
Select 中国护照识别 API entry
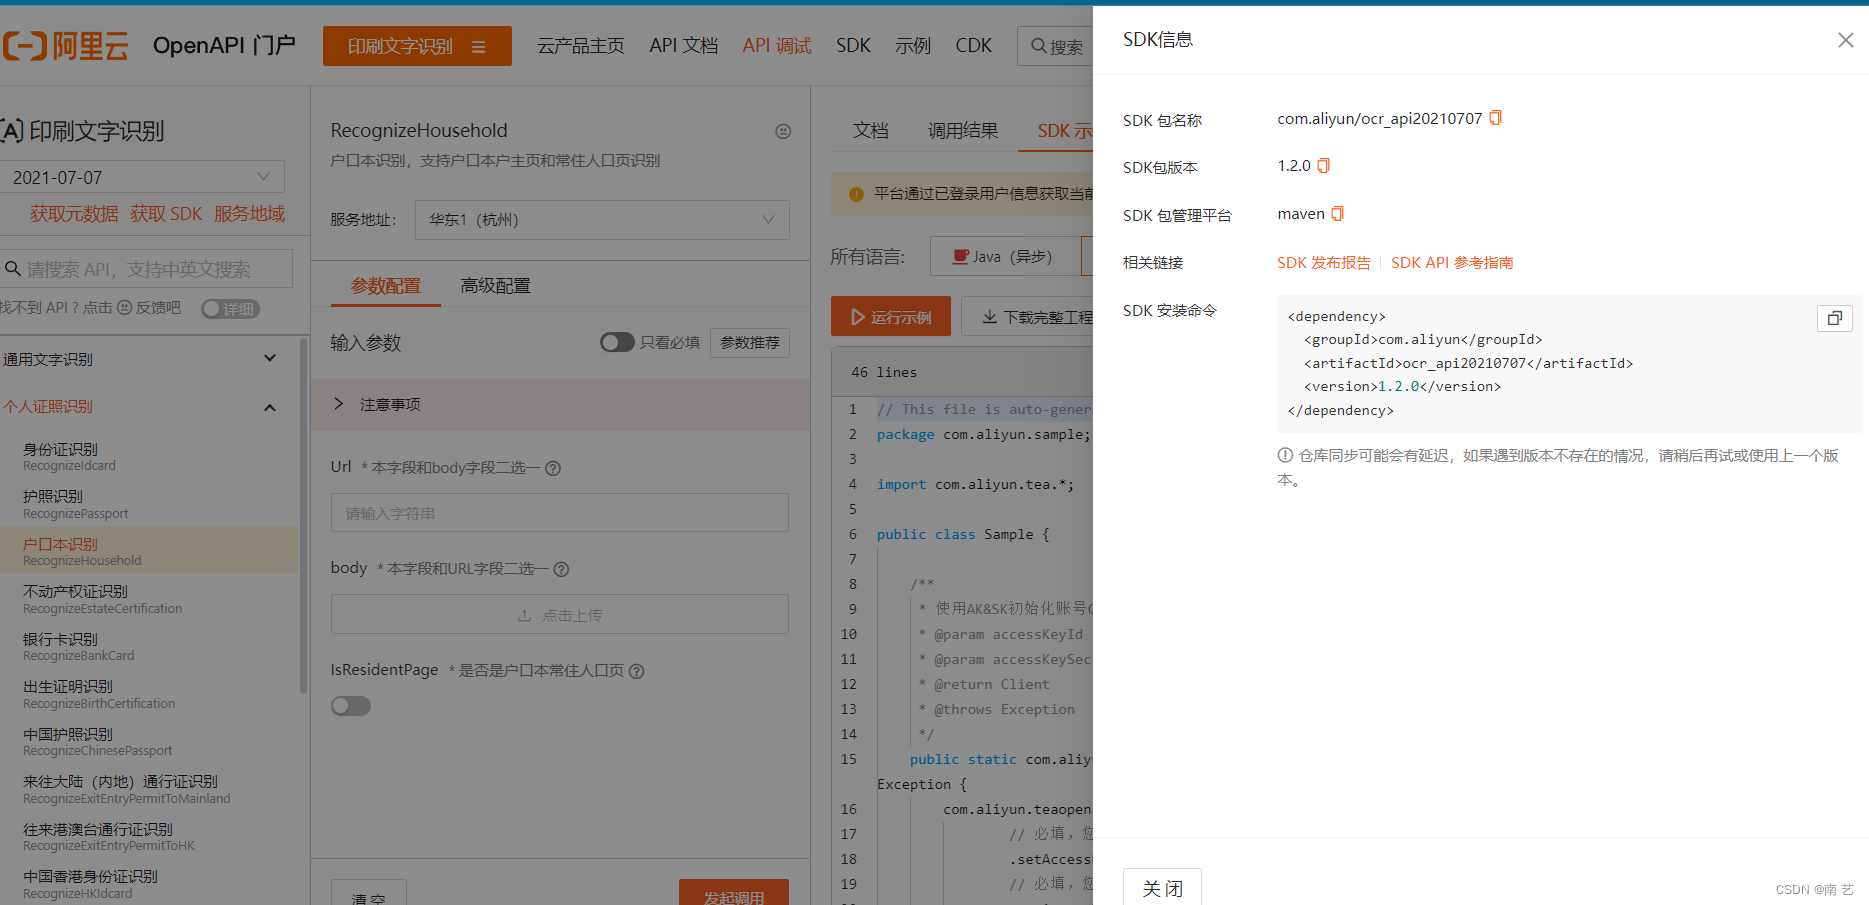point(150,741)
